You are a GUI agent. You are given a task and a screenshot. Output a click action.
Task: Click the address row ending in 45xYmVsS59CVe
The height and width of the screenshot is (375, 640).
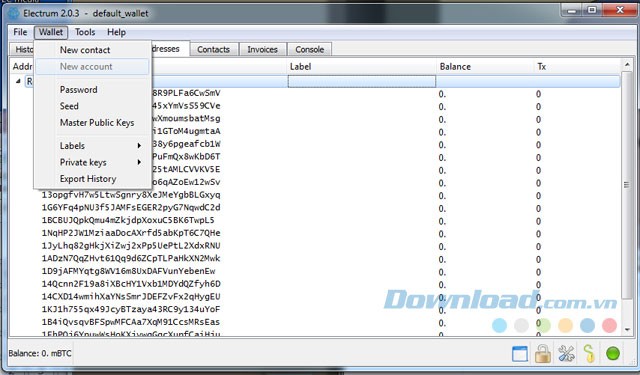point(186,106)
